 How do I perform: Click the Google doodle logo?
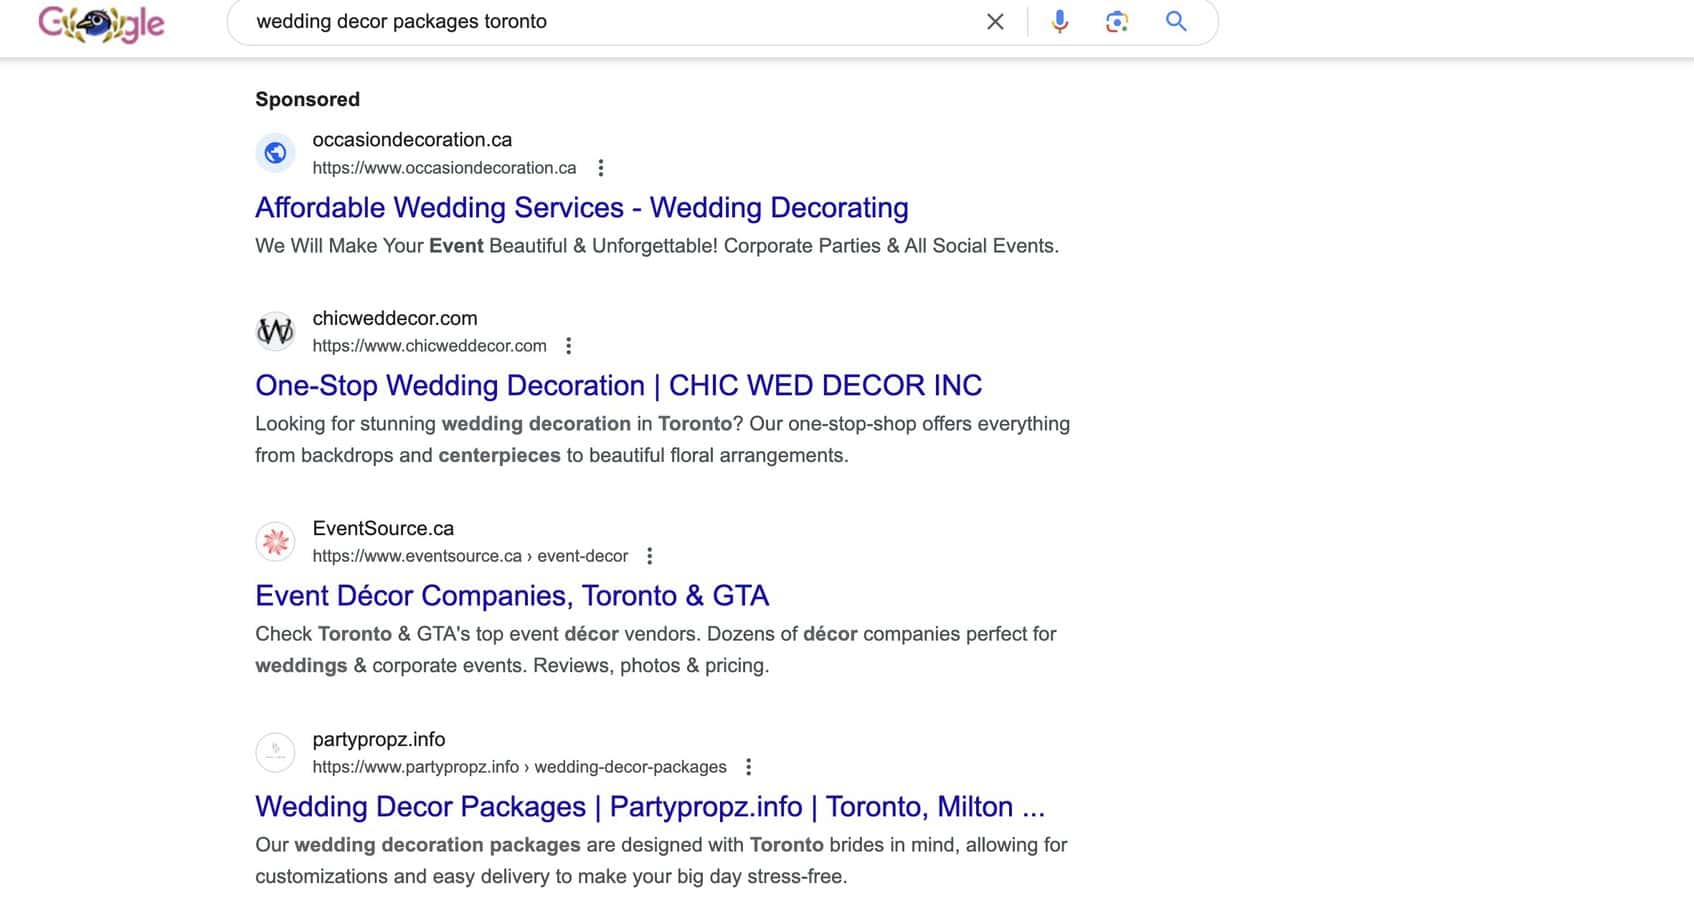pos(101,23)
